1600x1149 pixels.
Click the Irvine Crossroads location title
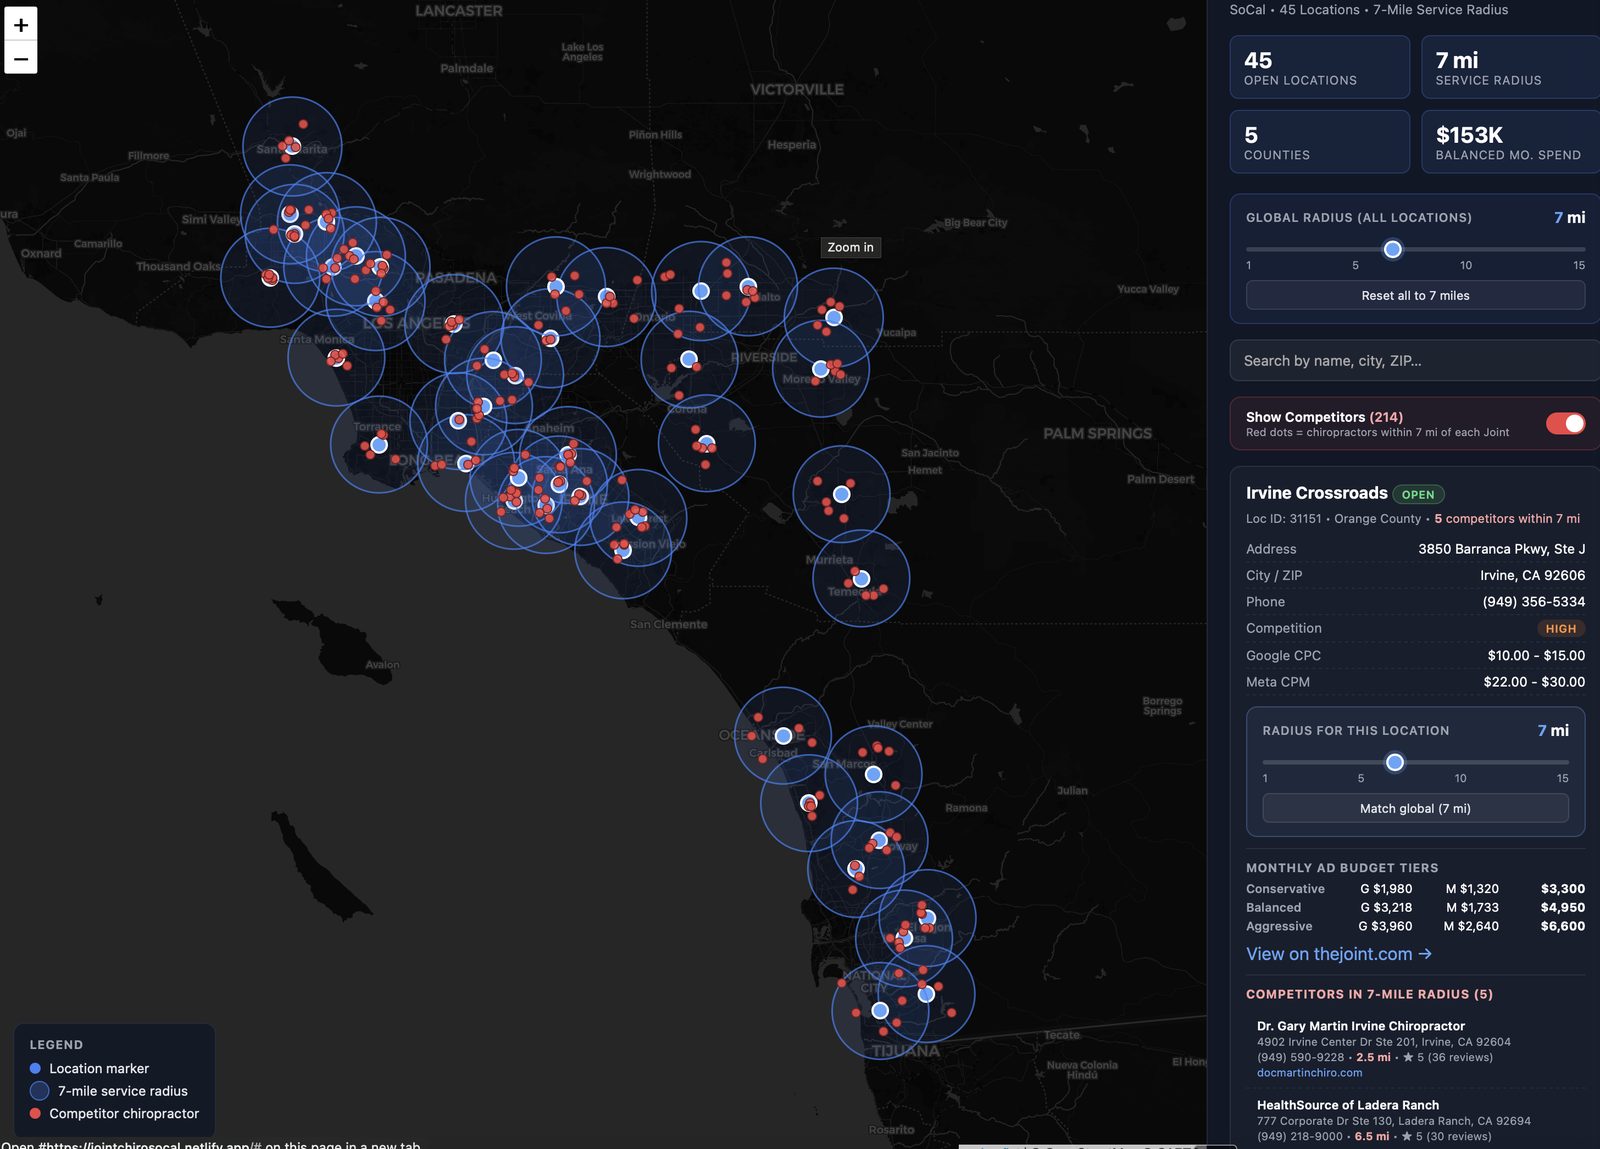(x=1316, y=493)
